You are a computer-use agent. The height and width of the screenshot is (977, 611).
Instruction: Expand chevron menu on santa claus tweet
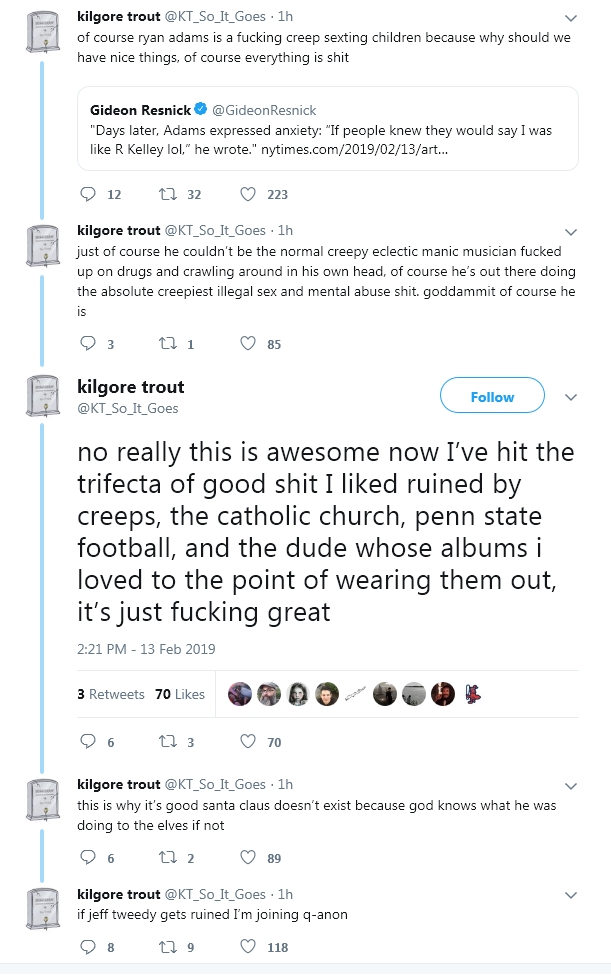click(x=571, y=786)
